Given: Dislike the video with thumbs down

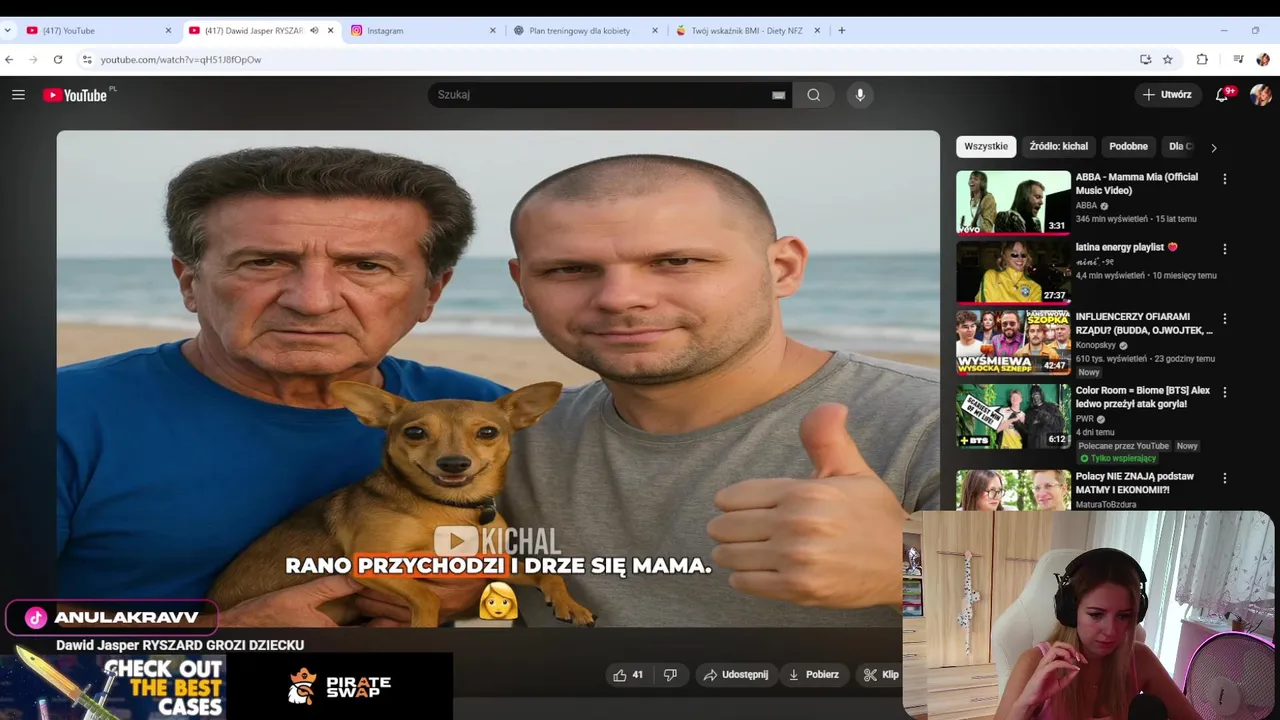Looking at the screenshot, I should click(x=670, y=675).
